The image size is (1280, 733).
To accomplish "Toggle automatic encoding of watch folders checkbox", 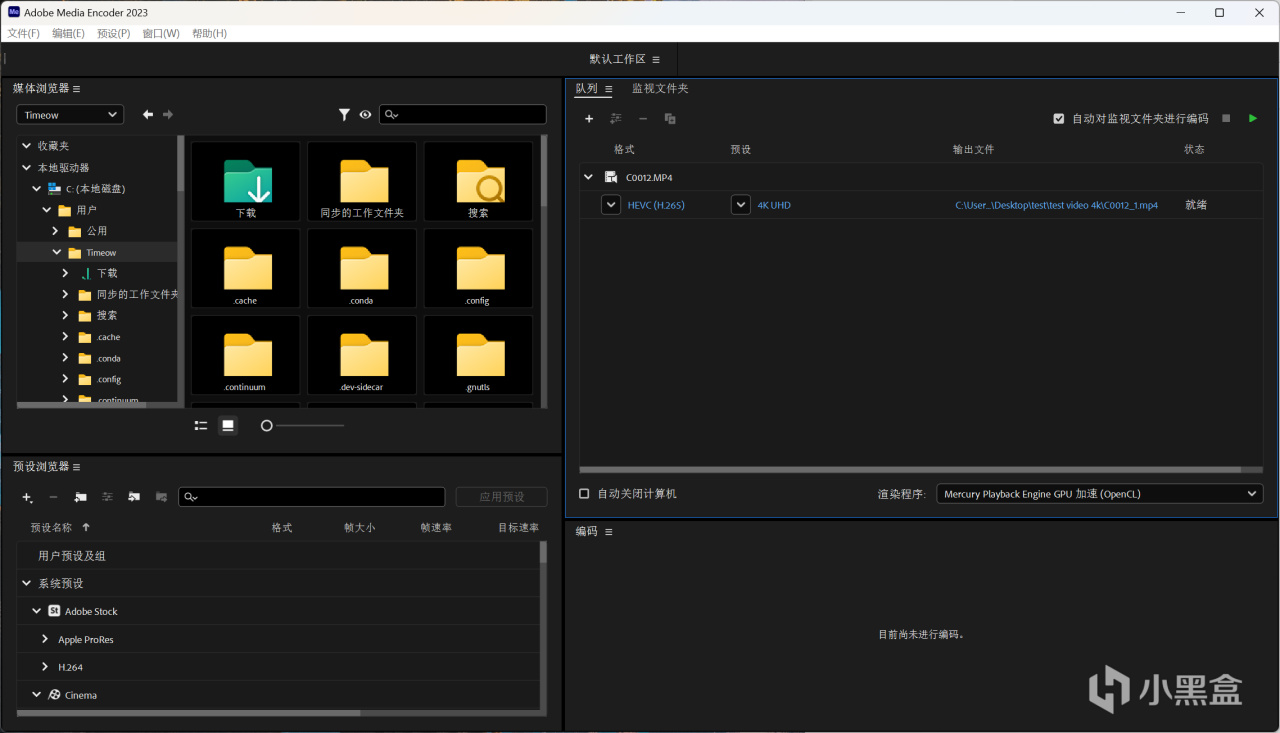I will click(x=1059, y=119).
